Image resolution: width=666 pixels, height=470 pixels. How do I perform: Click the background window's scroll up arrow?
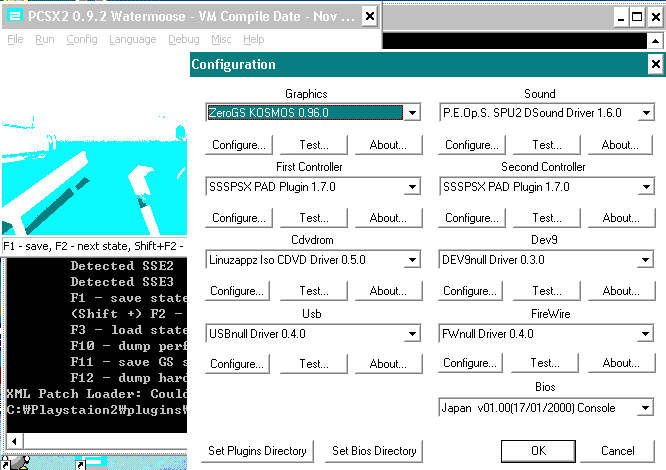[655, 41]
